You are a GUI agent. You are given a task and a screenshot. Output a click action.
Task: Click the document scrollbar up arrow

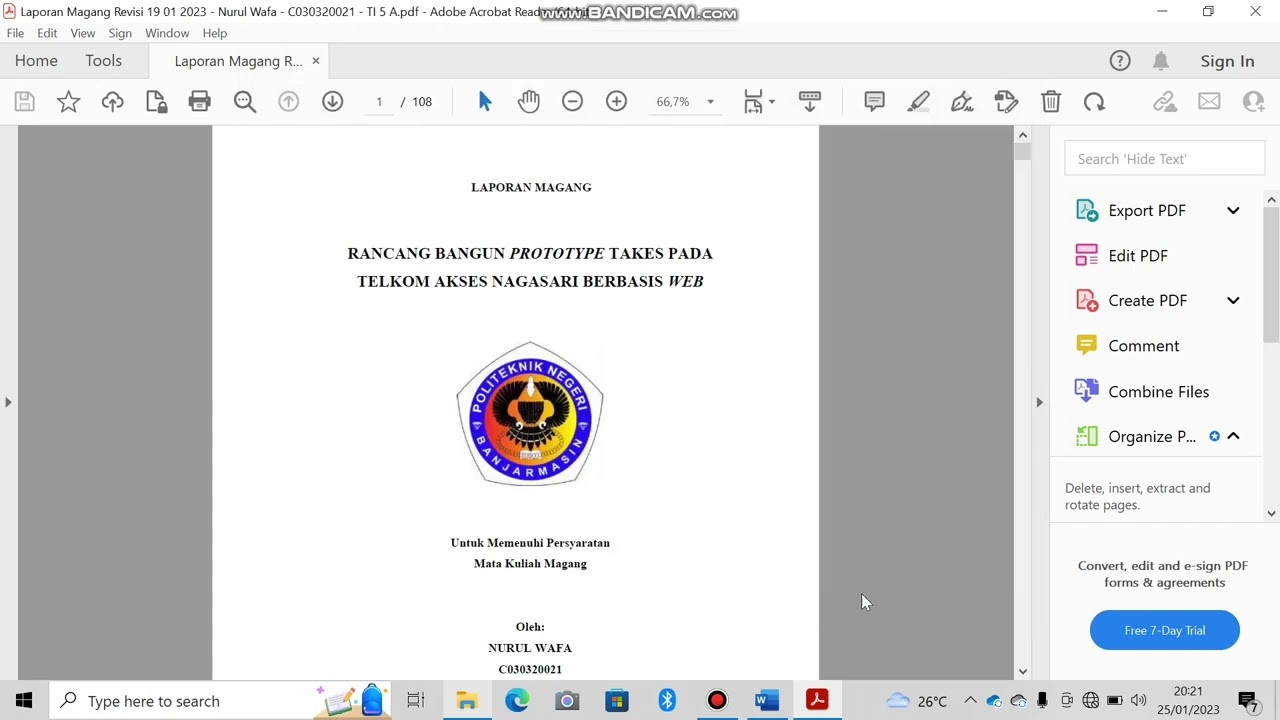[x=1022, y=135]
